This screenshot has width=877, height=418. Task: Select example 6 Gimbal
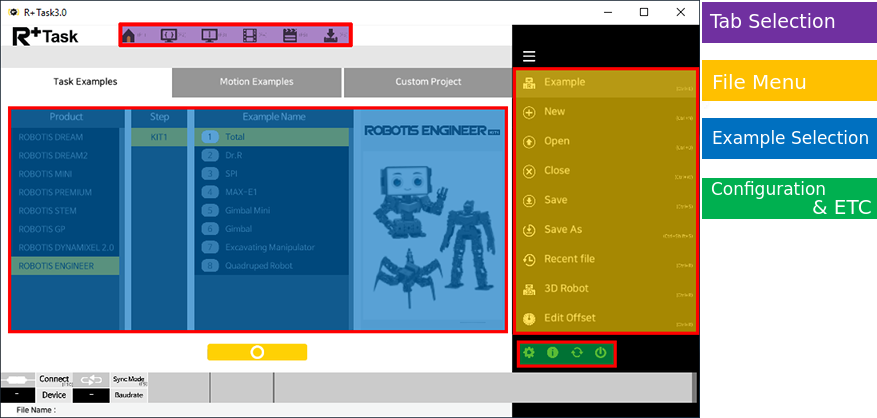[x=272, y=229]
